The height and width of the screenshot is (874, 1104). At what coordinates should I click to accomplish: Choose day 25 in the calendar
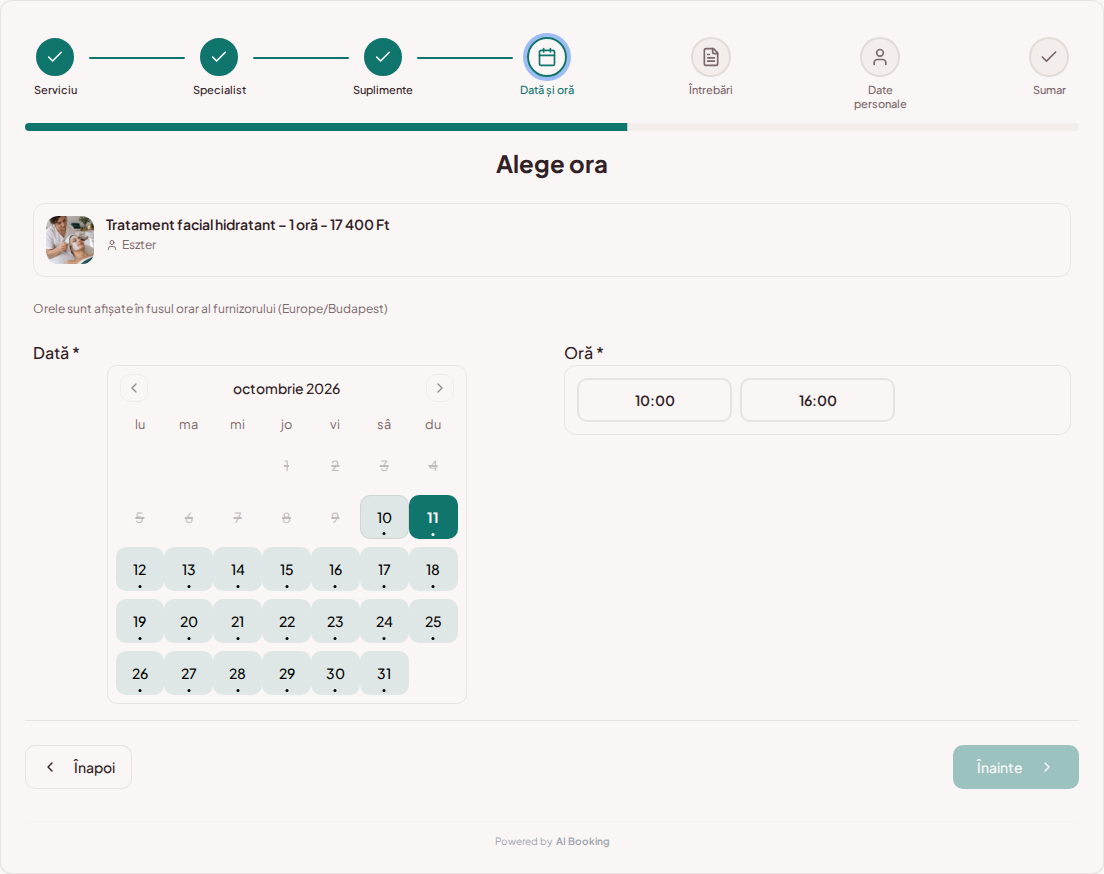click(x=433, y=622)
